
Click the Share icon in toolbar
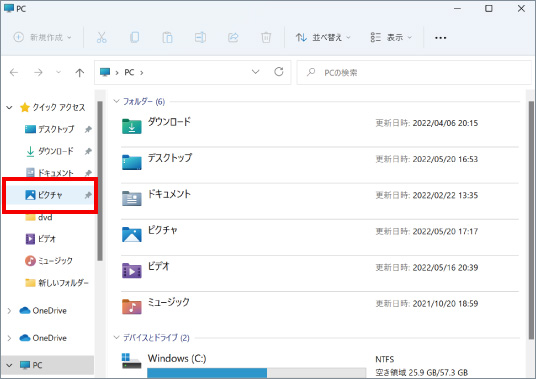coord(233,37)
